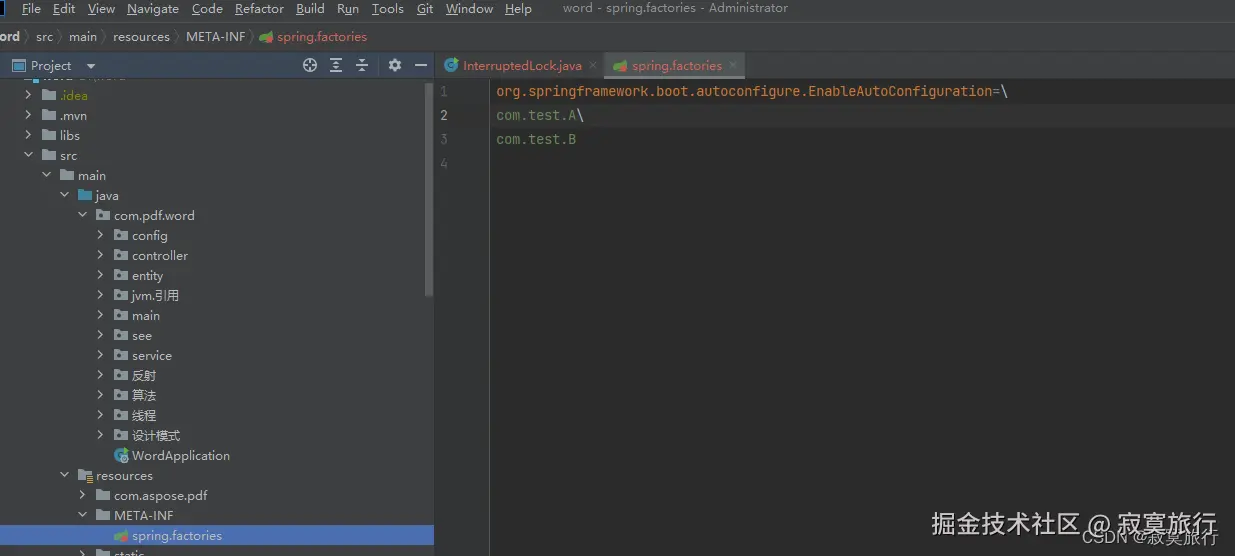Click the Select Opened File locate icon
Image resolution: width=1235 pixels, height=556 pixels.
(310, 65)
